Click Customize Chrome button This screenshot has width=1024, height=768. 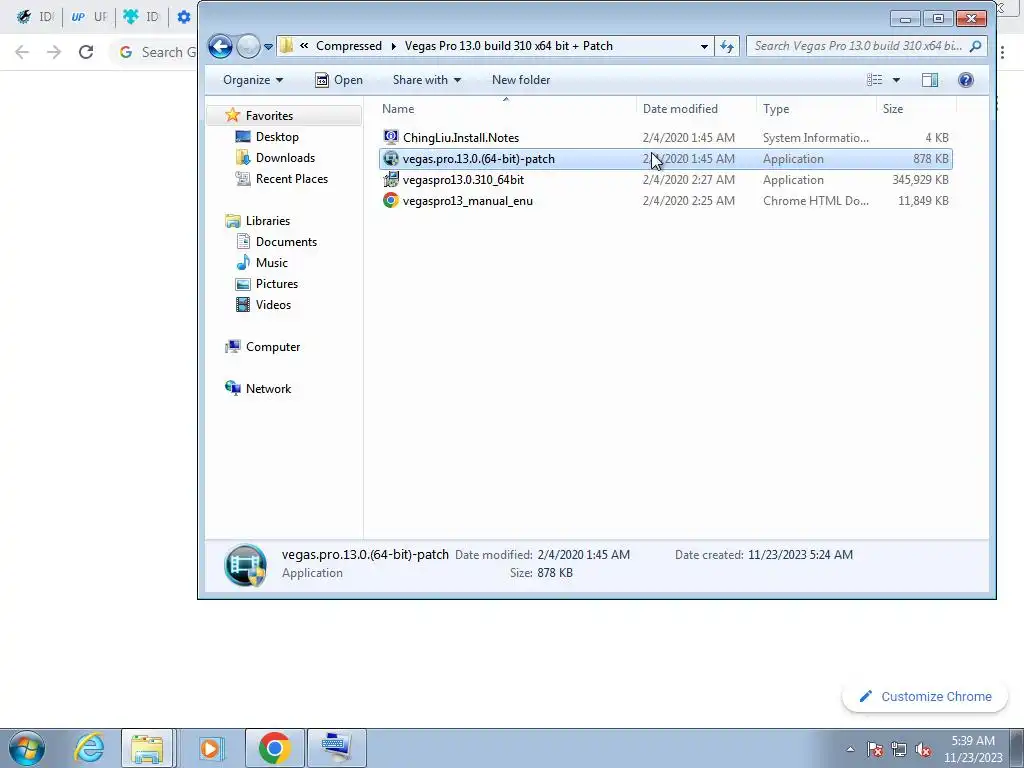(x=925, y=697)
